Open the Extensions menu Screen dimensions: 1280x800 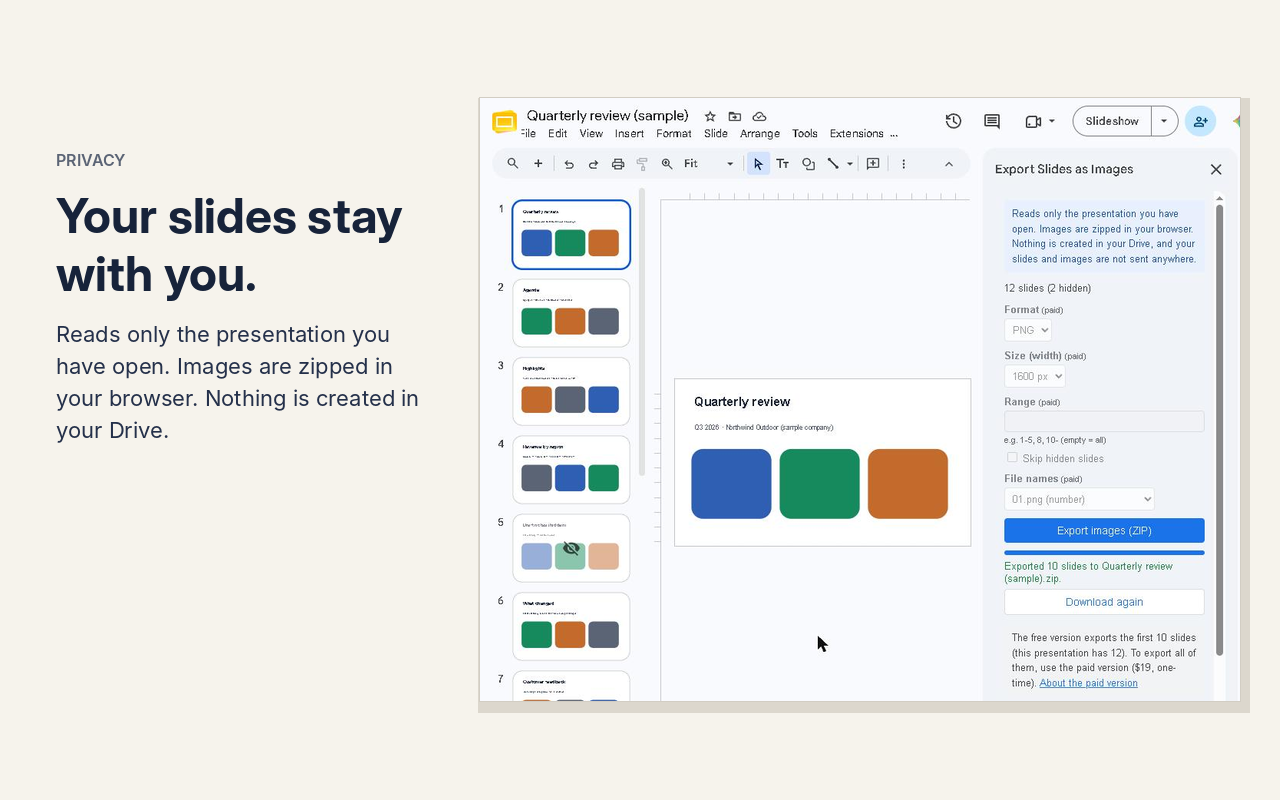point(856,134)
